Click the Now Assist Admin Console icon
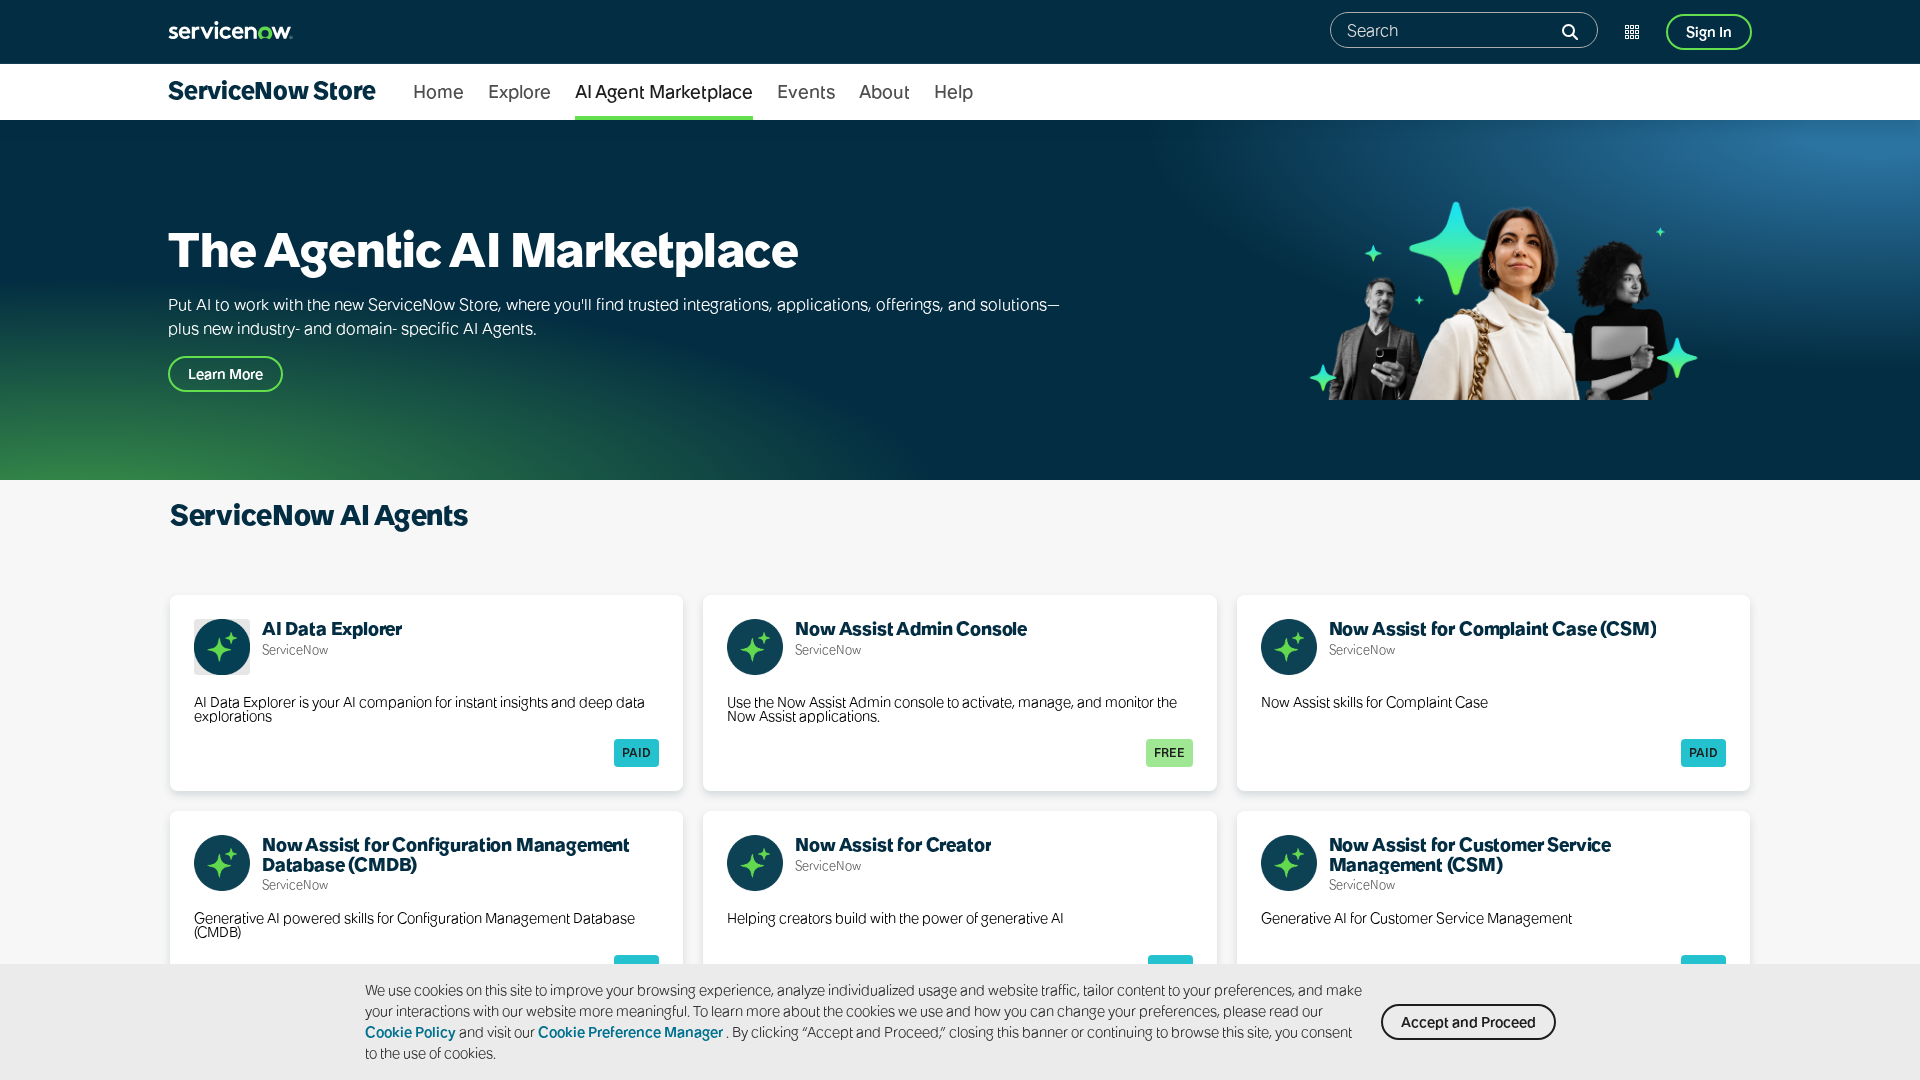Screen dimensions: 1920x1080 pyautogui.click(x=755, y=647)
